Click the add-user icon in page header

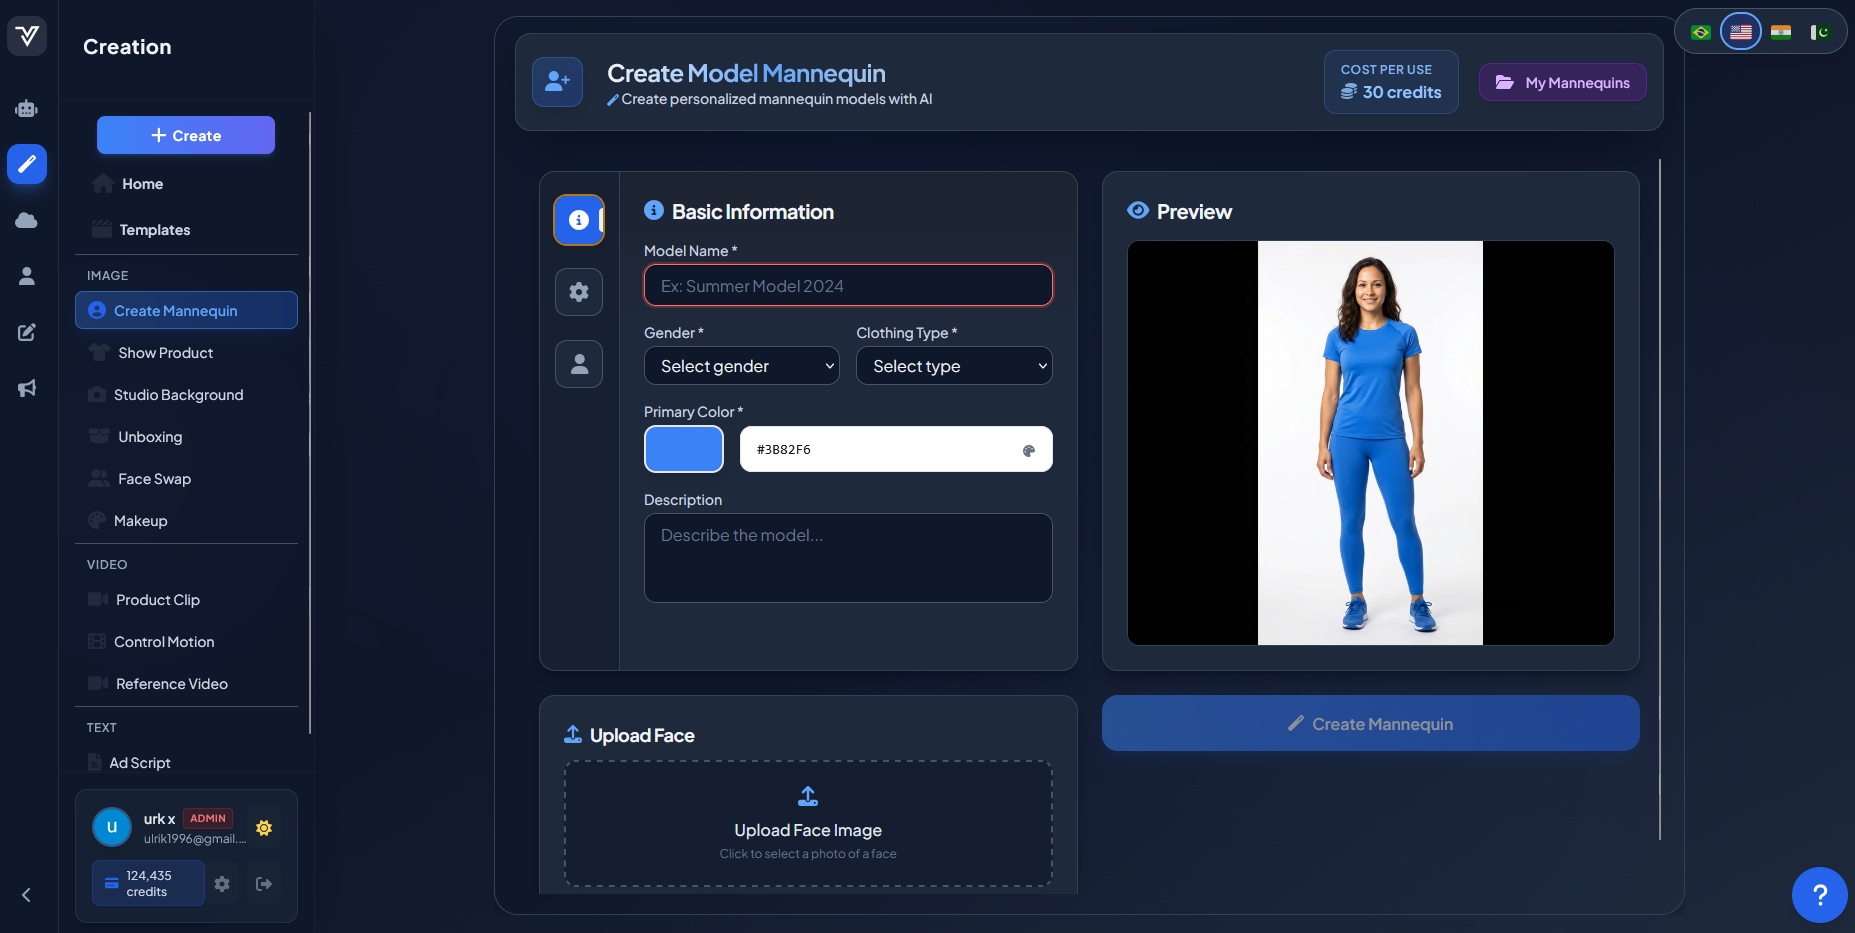click(557, 82)
